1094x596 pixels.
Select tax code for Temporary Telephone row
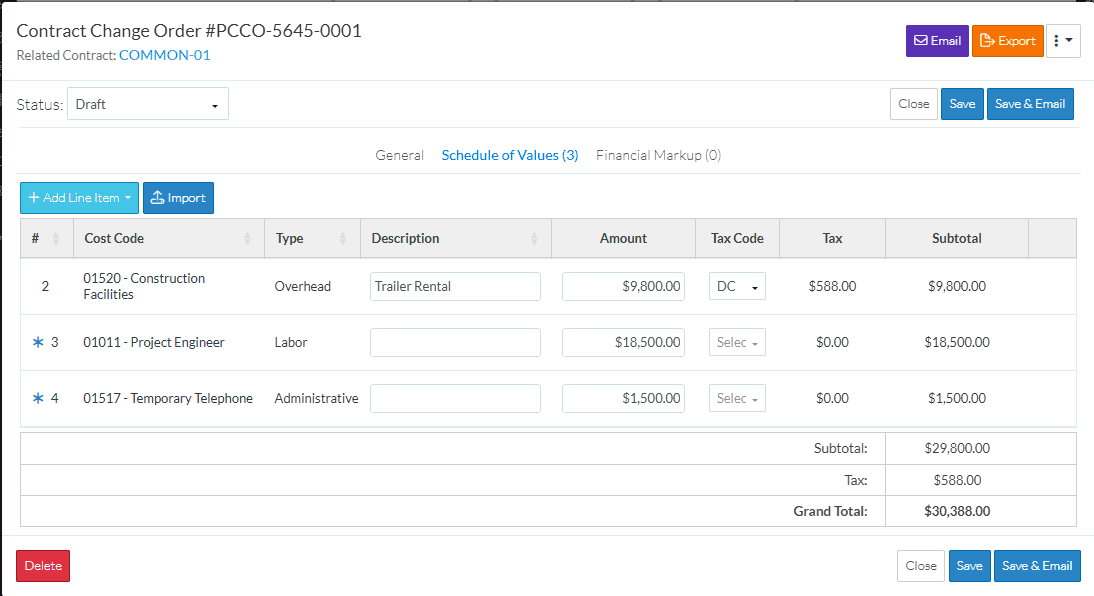(737, 399)
